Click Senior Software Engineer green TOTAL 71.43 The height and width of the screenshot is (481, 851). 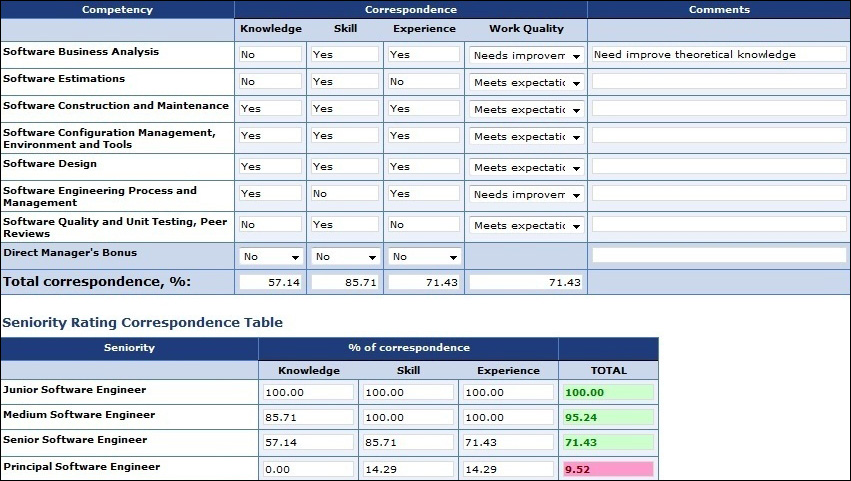coord(608,442)
